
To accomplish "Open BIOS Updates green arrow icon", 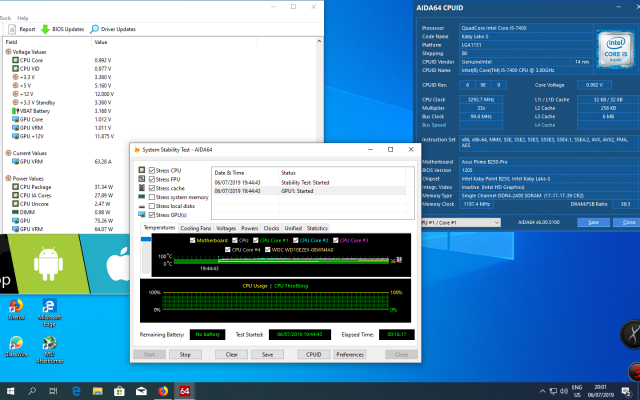I will tap(45, 29).
